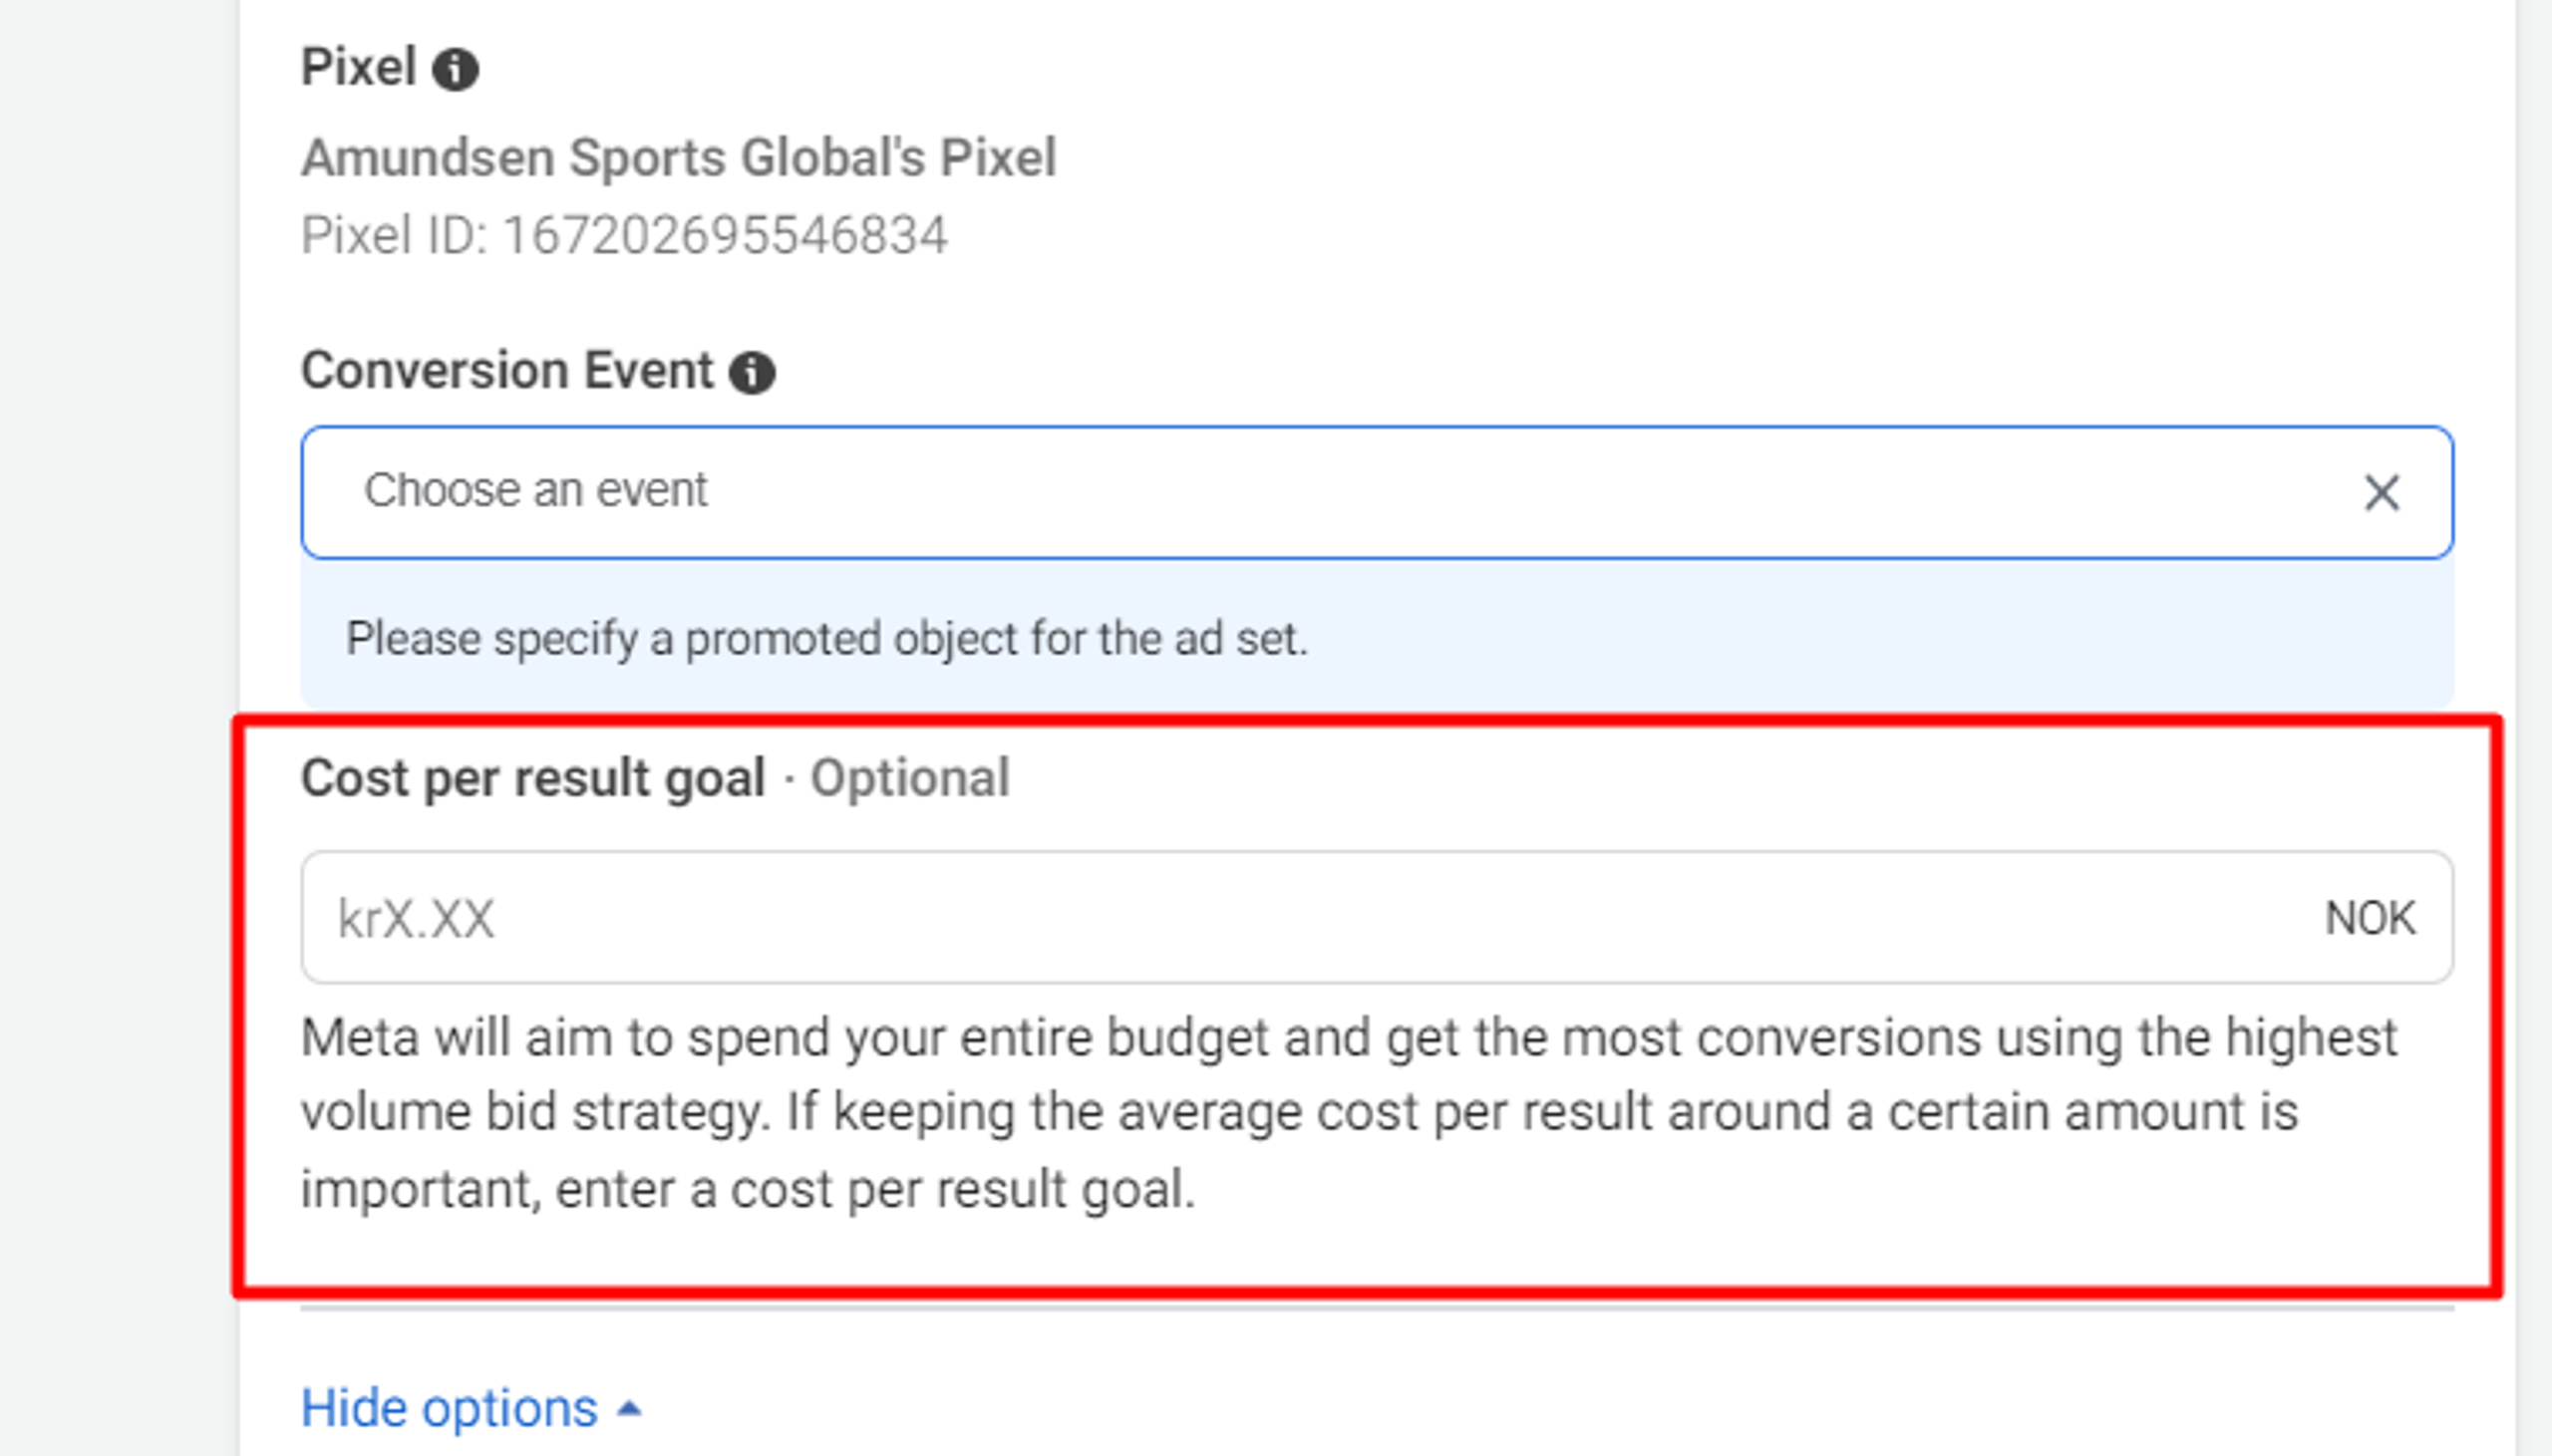The image size is (2552, 1456).
Task: Collapse the section via Hide options link
Action: point(450,1408)
